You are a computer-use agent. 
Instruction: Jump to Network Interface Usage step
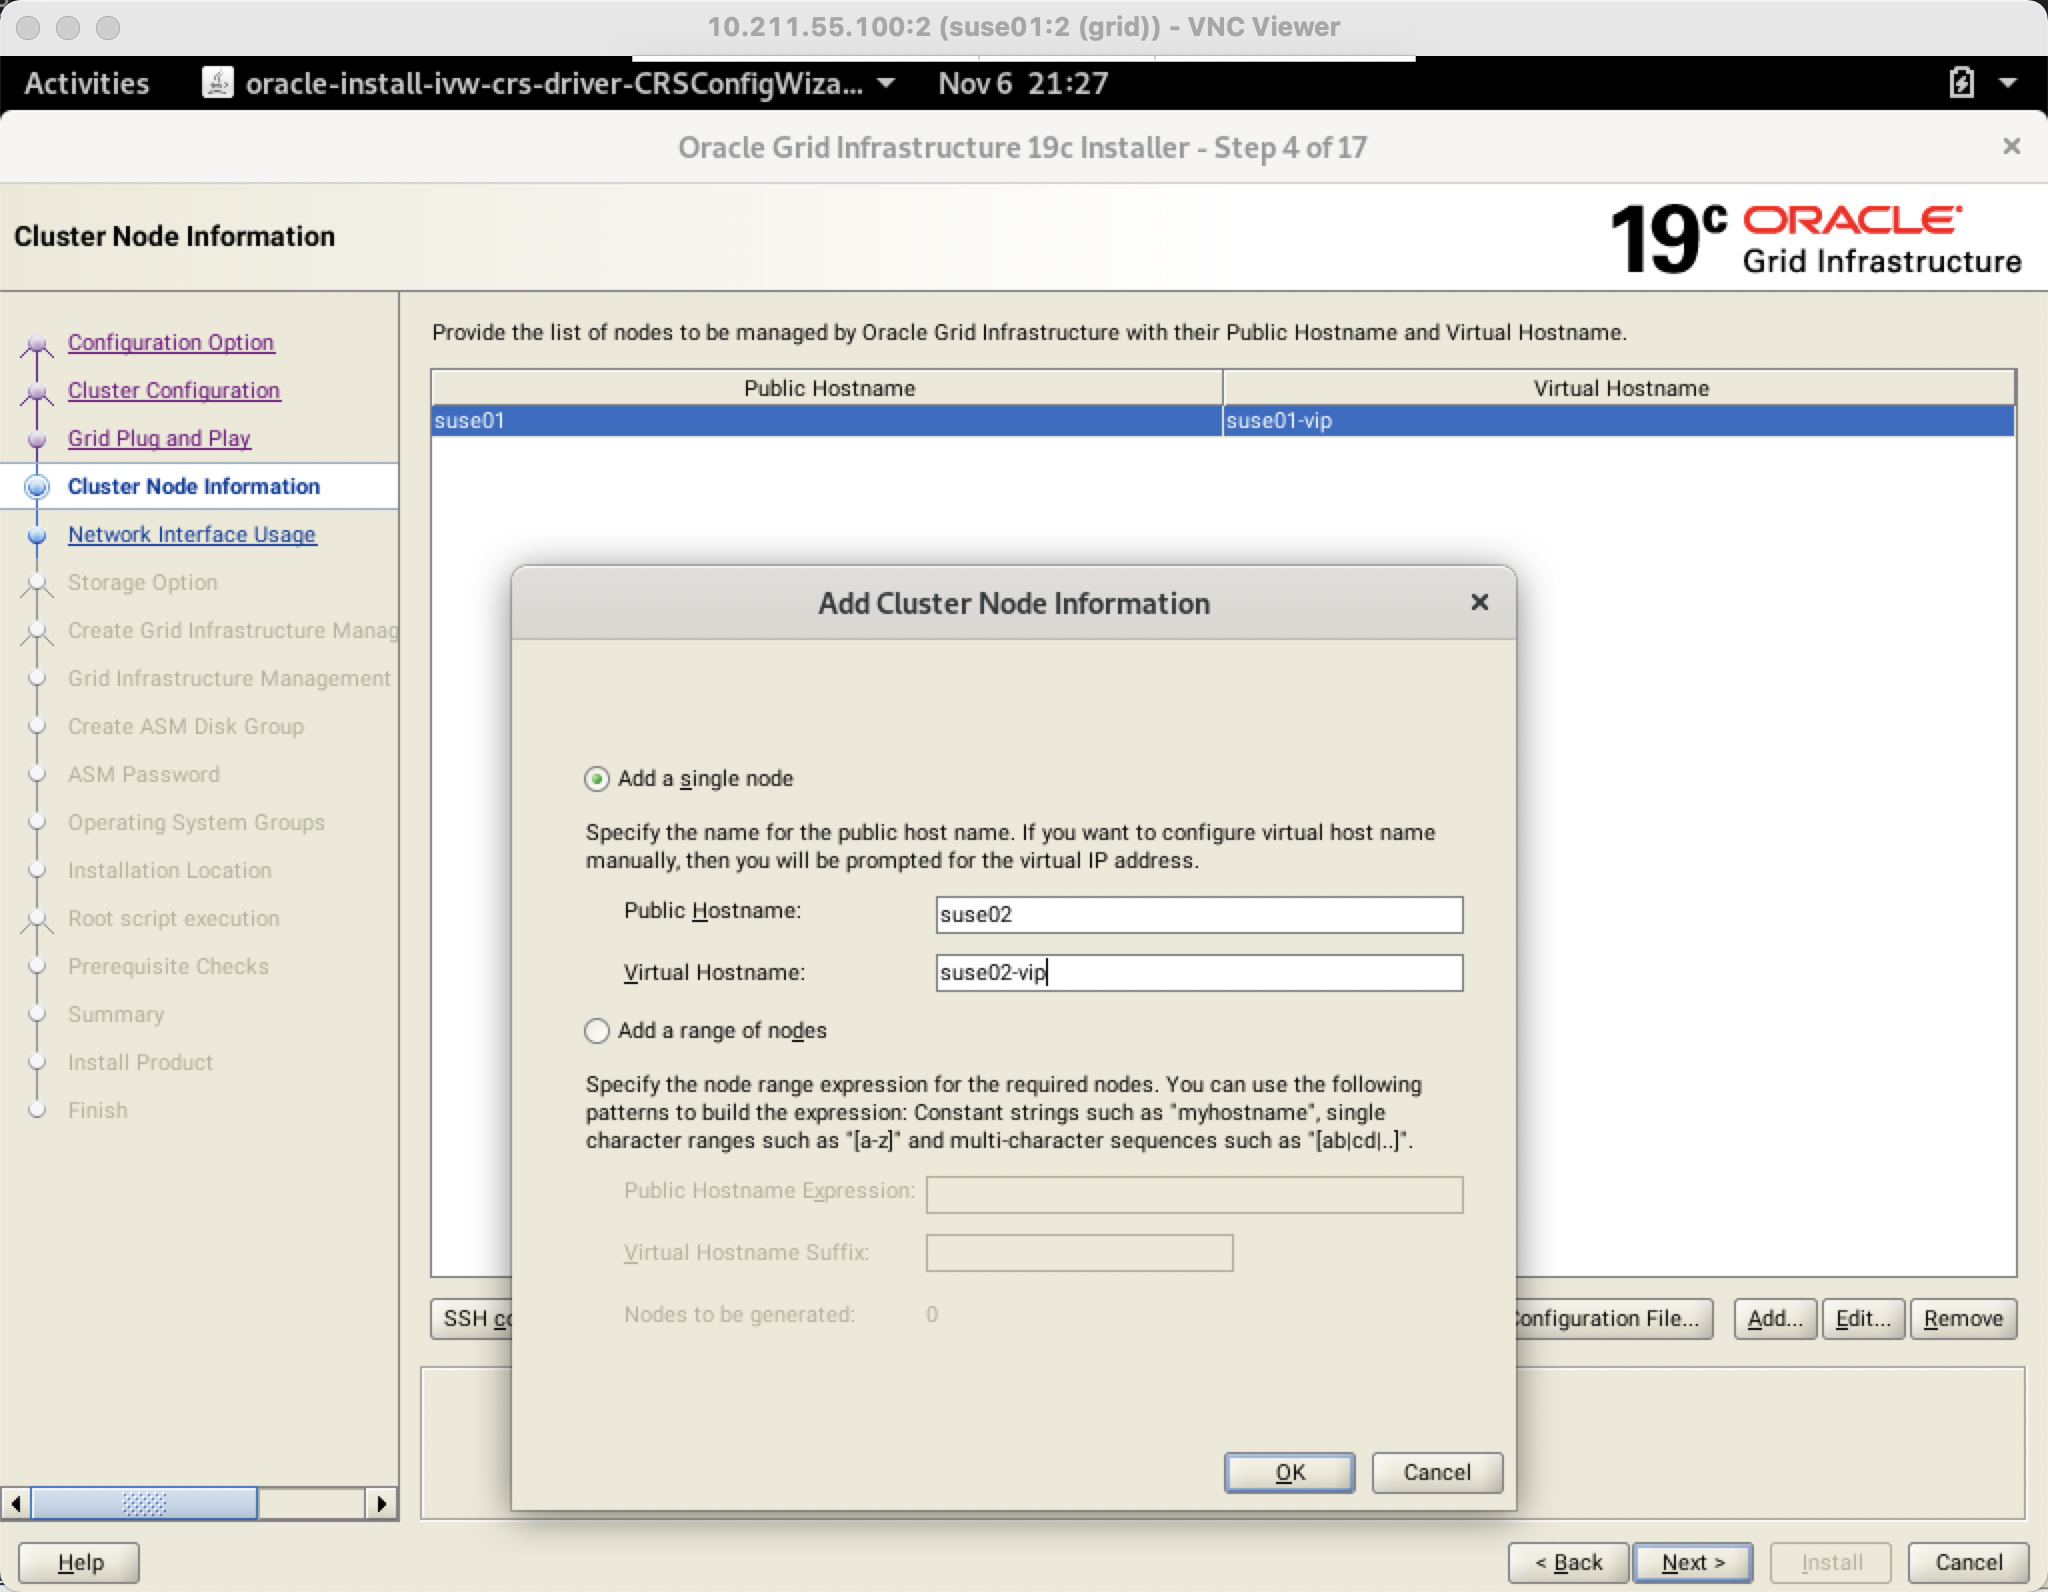pos(191,534)
